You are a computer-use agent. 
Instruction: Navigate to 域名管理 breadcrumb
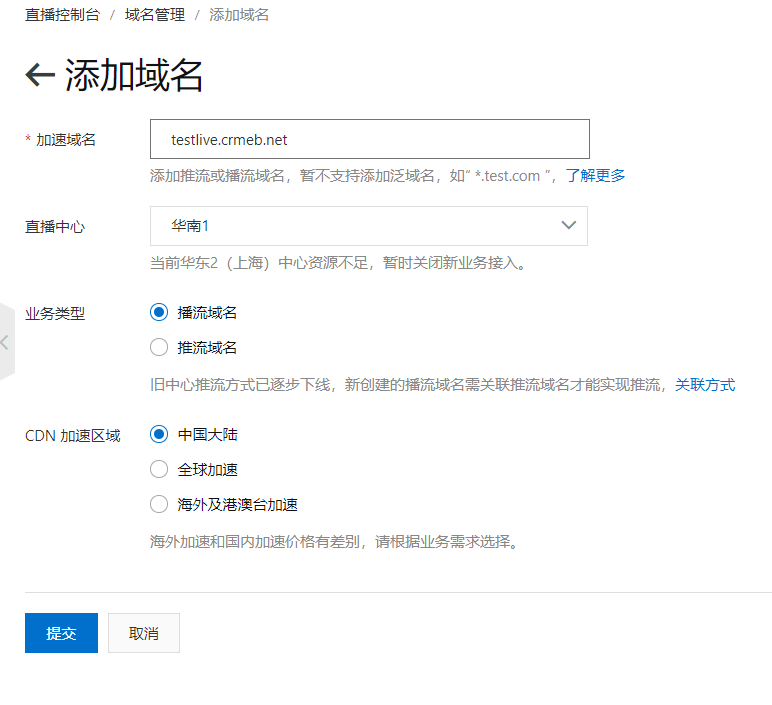pyautogui.click(x=155, y=15)
